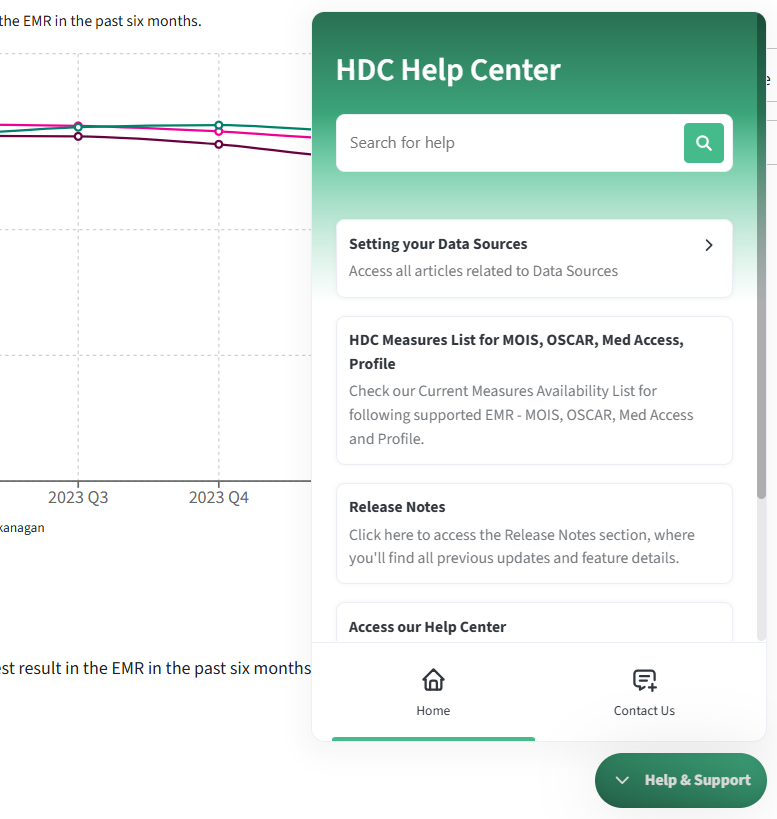The height and width of the screenshot is (819, 777).
Task: Click the help panel vertical scrollbar
Action: click(x=762, y=400)
